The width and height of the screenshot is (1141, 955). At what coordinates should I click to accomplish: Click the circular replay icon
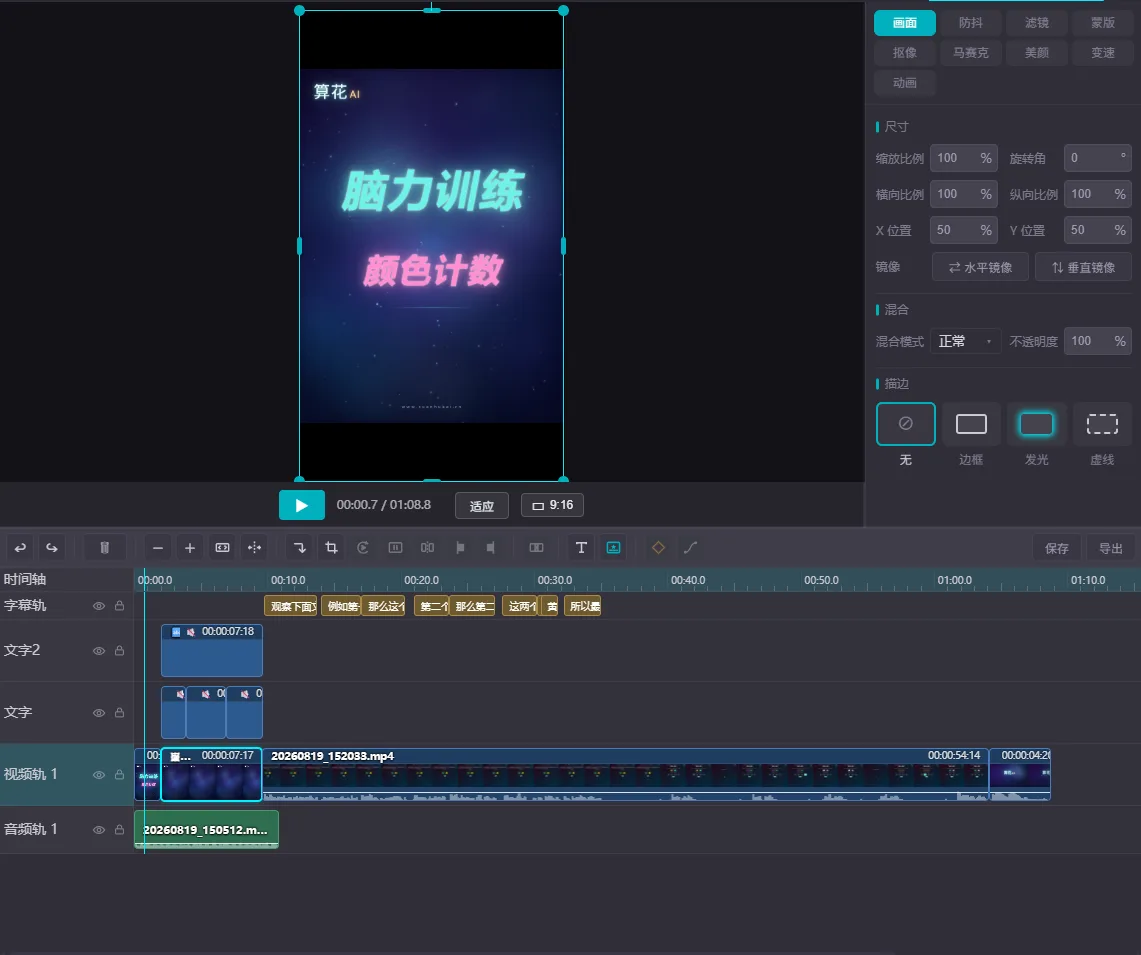tap(363, 547)
